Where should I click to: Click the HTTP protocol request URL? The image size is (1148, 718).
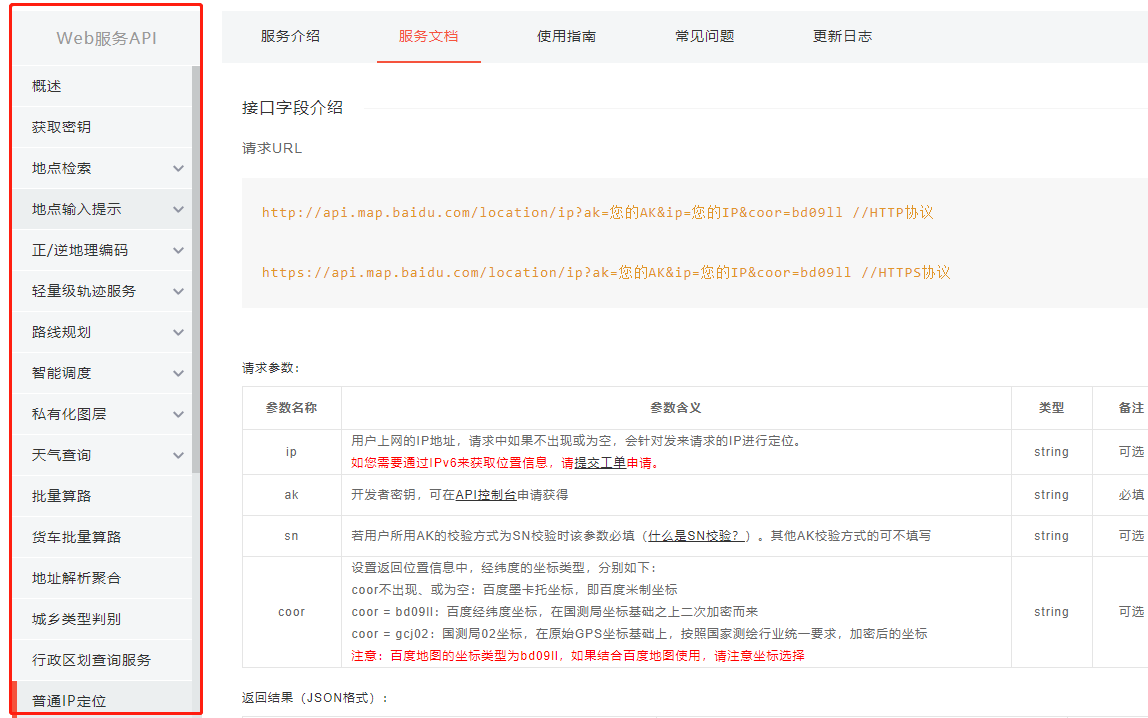click(x=597, y=213)
